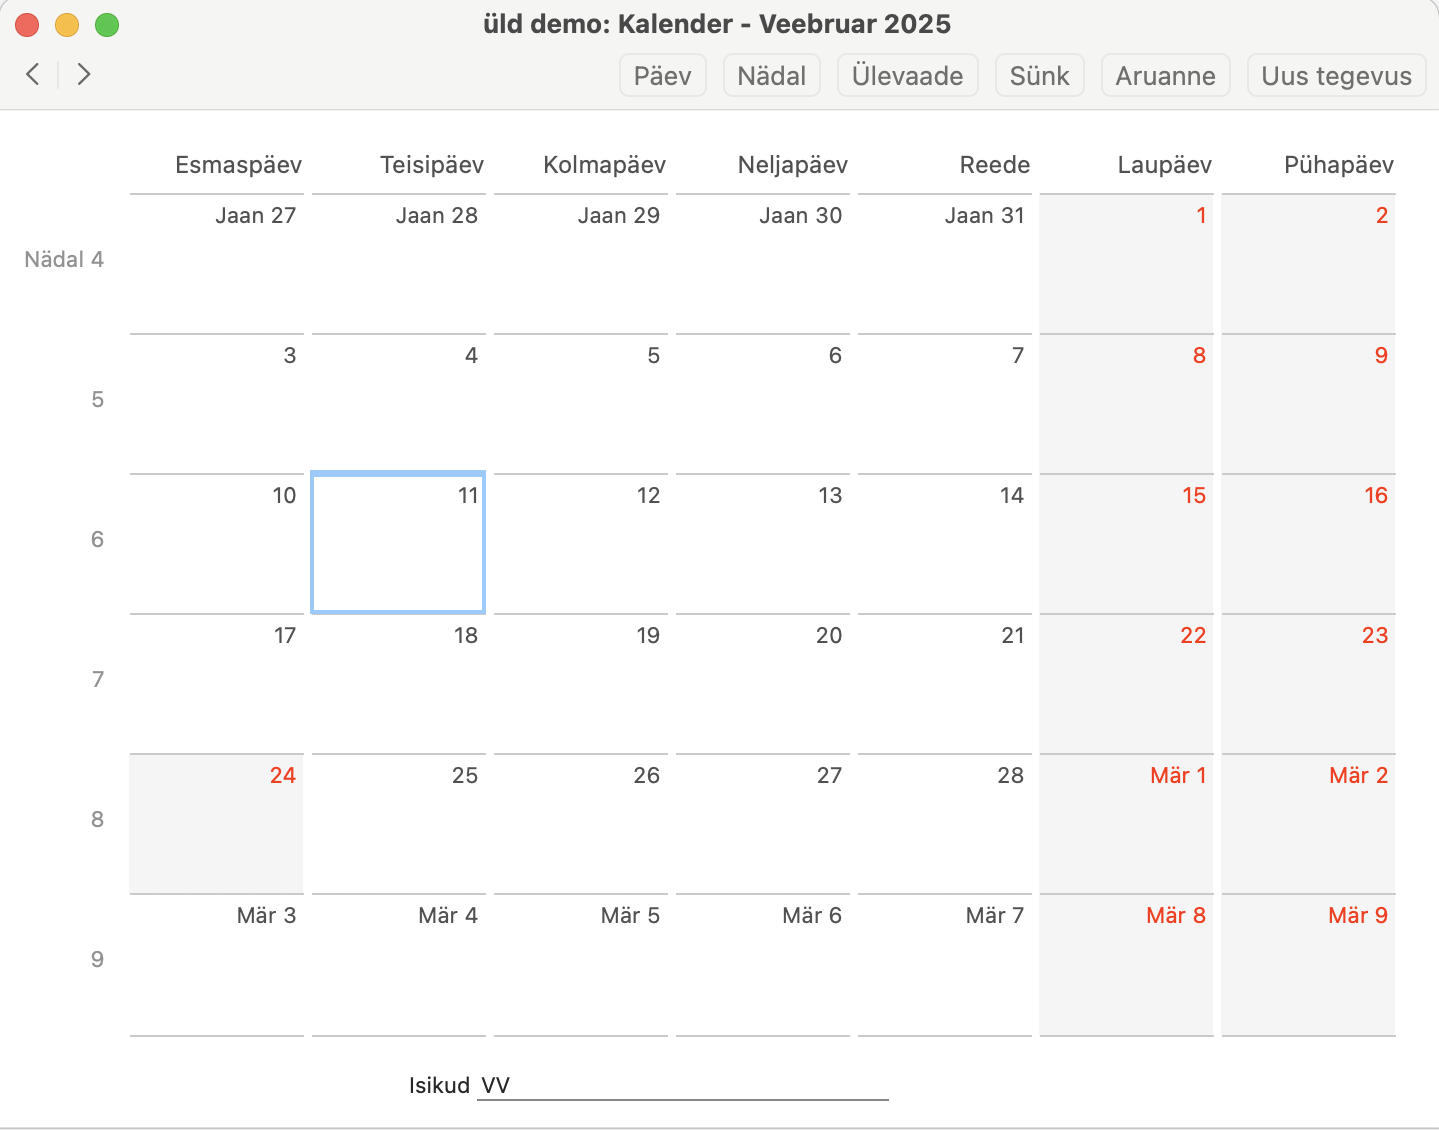Select February 21 cell
Screen dimensions: 1439x1130
tap(945, 684)
